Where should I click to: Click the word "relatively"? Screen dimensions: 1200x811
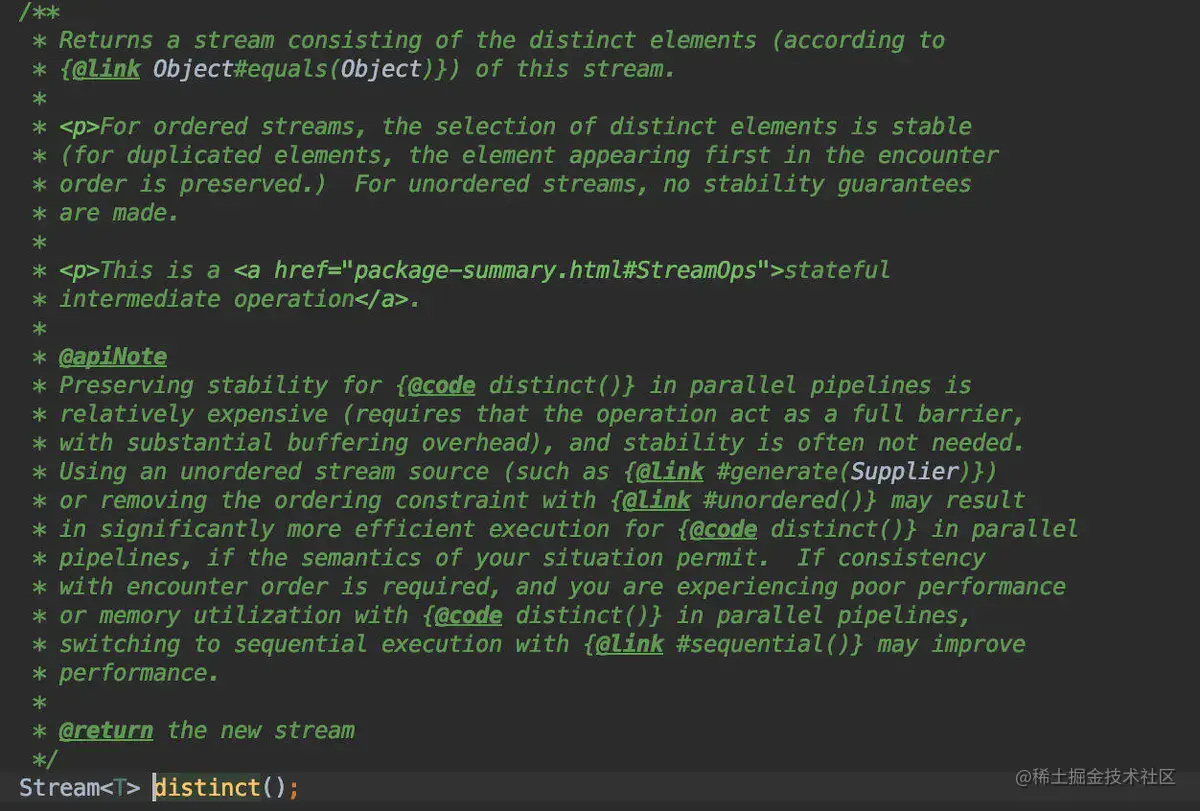pyautogui.click(x=126, y=414)
